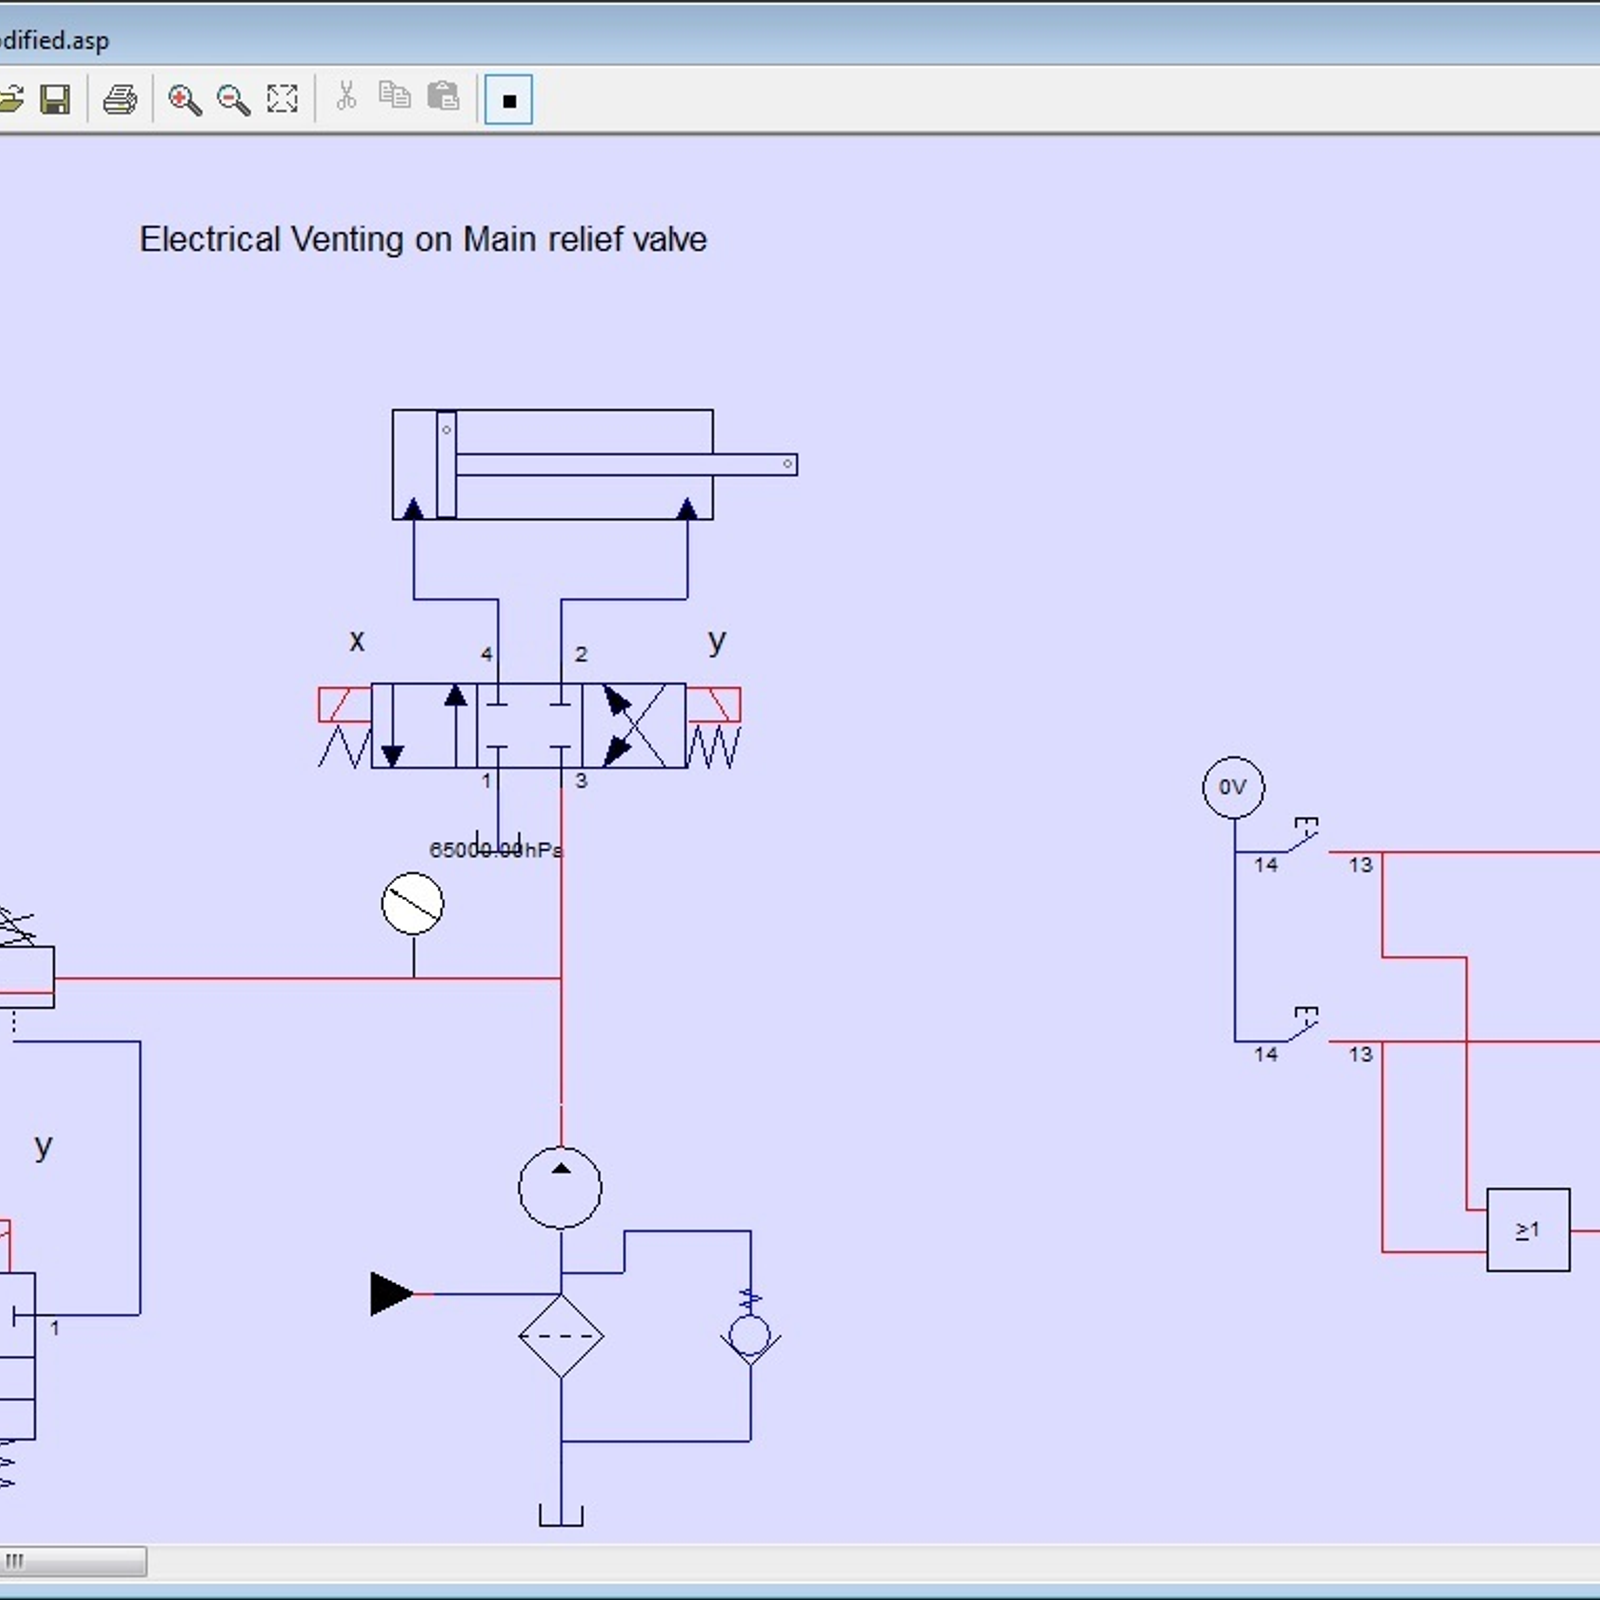Select the double-acting cylinder symbol
Image resolution: width=1600 pixels, height=1600 pixels.
552,464
